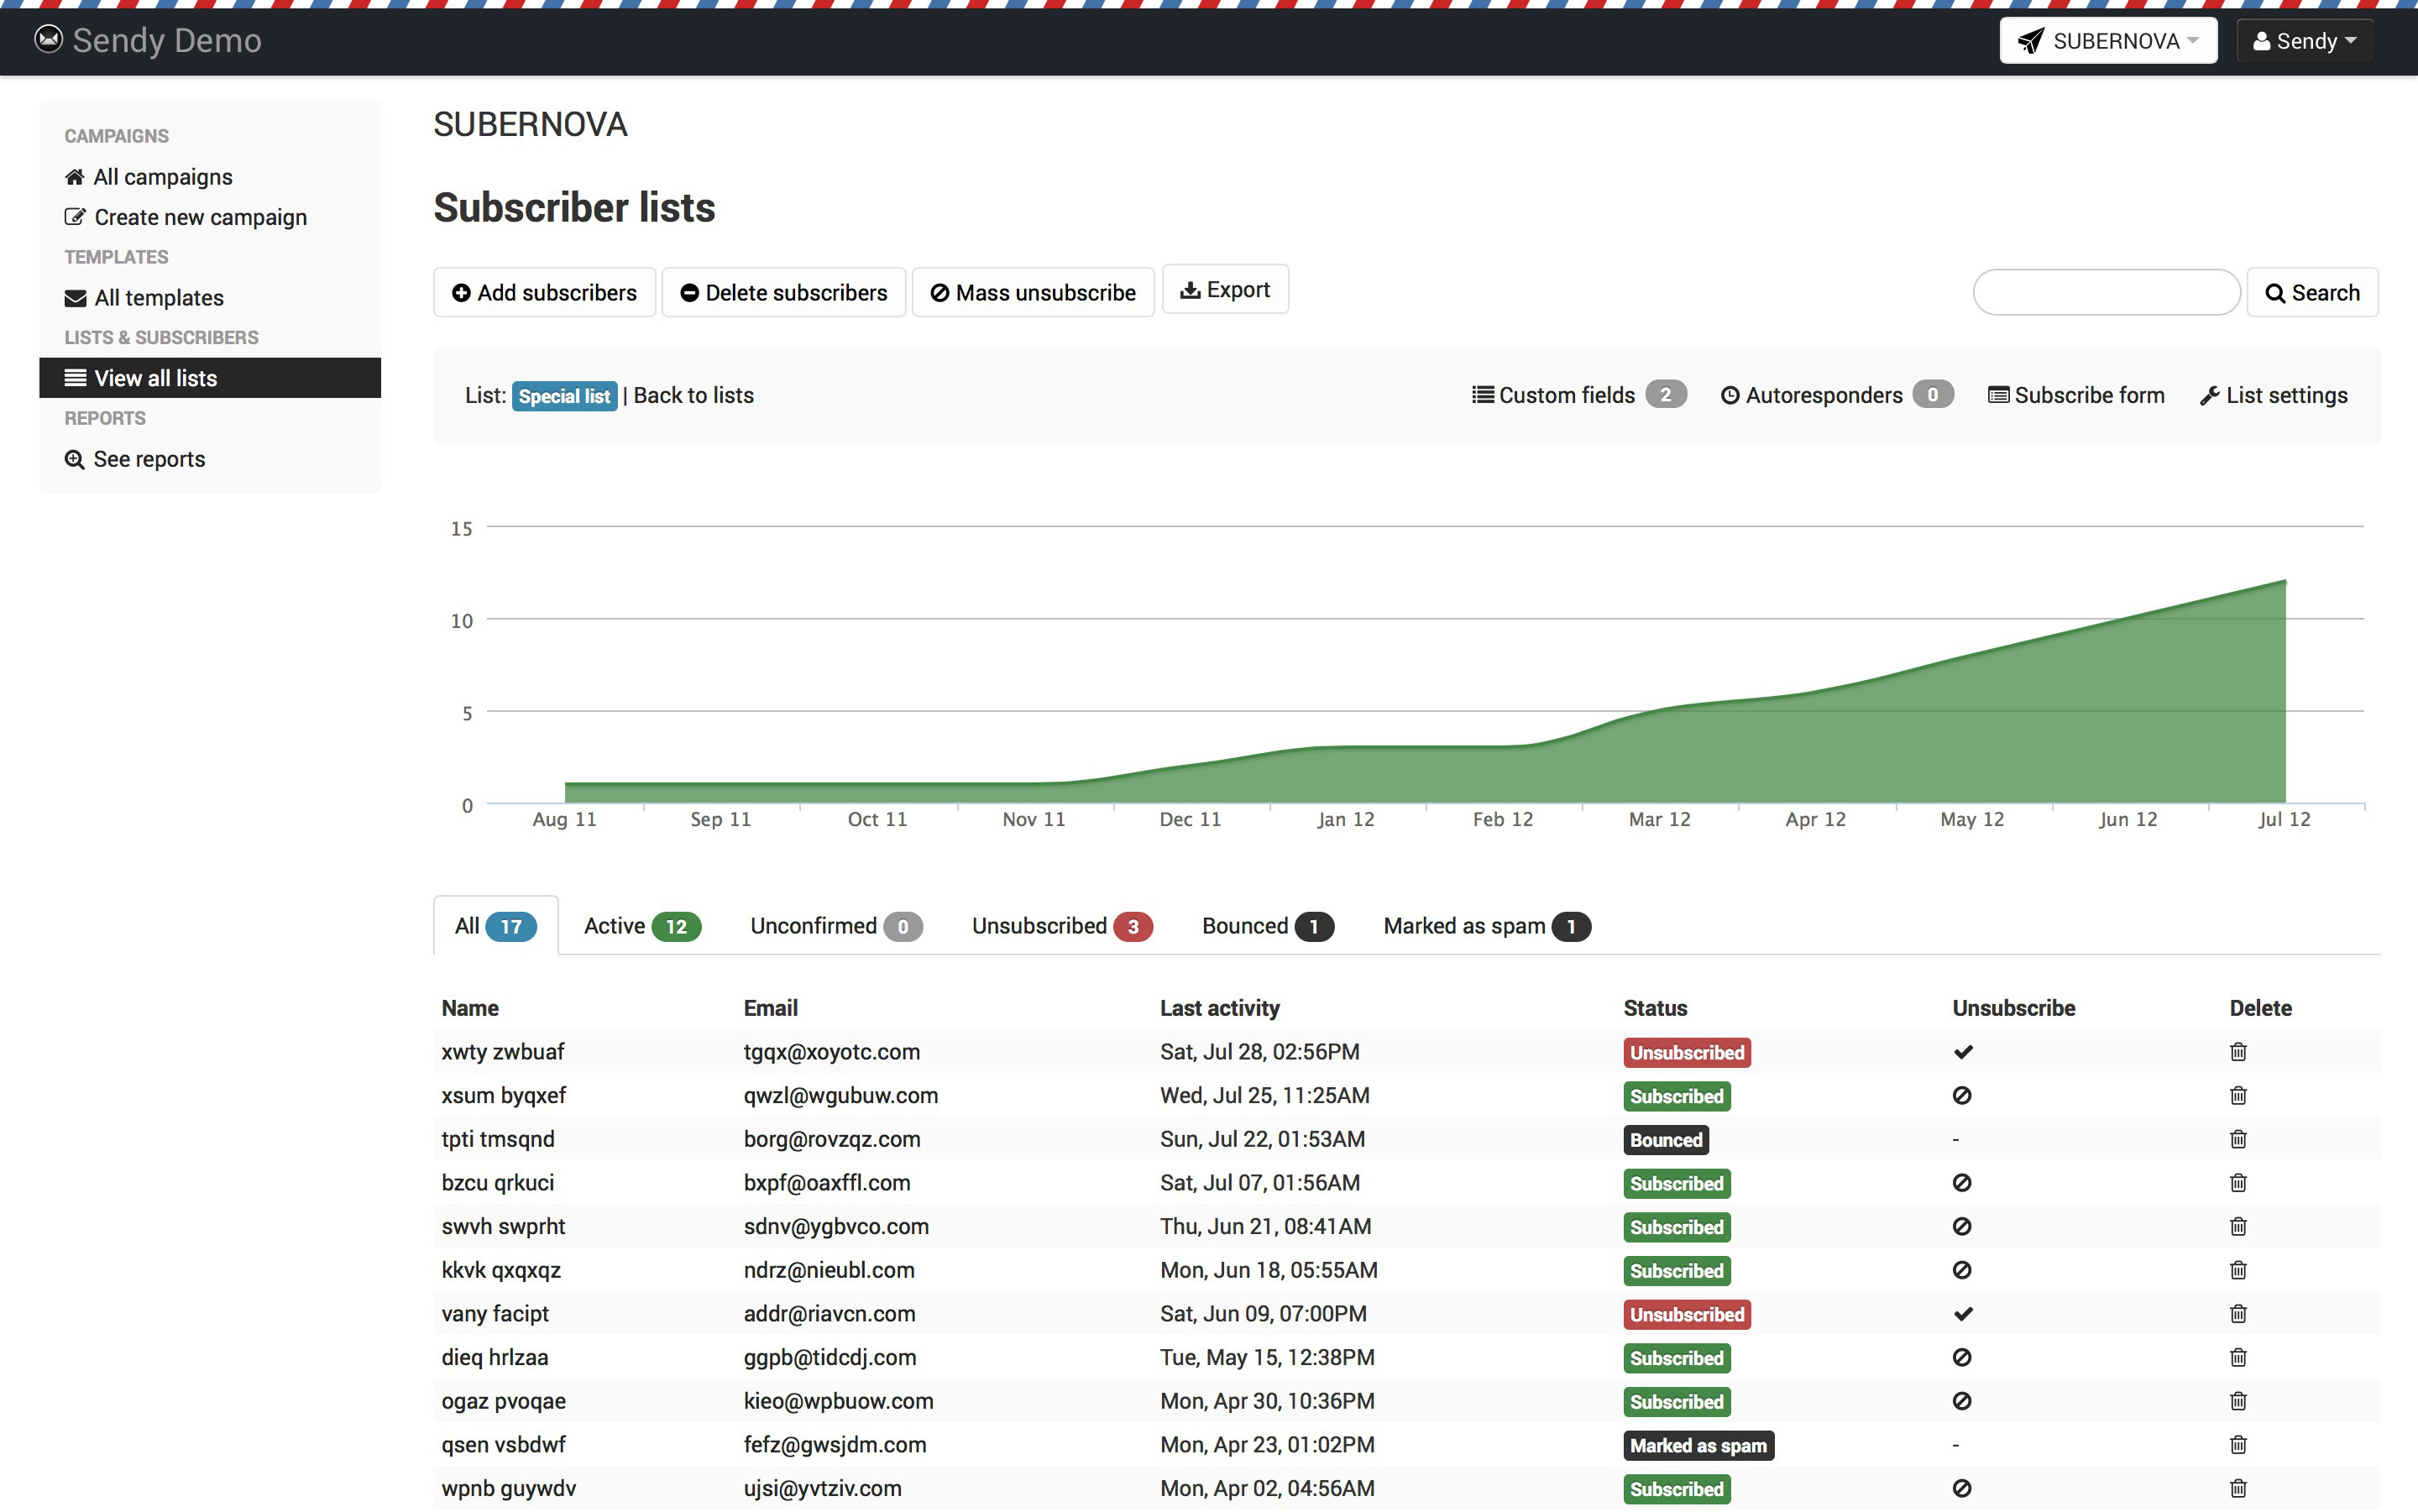Click email fefz@gwsjdm.com
The height and width of the screenshot is (1512, 2418).
[835, 1445]
